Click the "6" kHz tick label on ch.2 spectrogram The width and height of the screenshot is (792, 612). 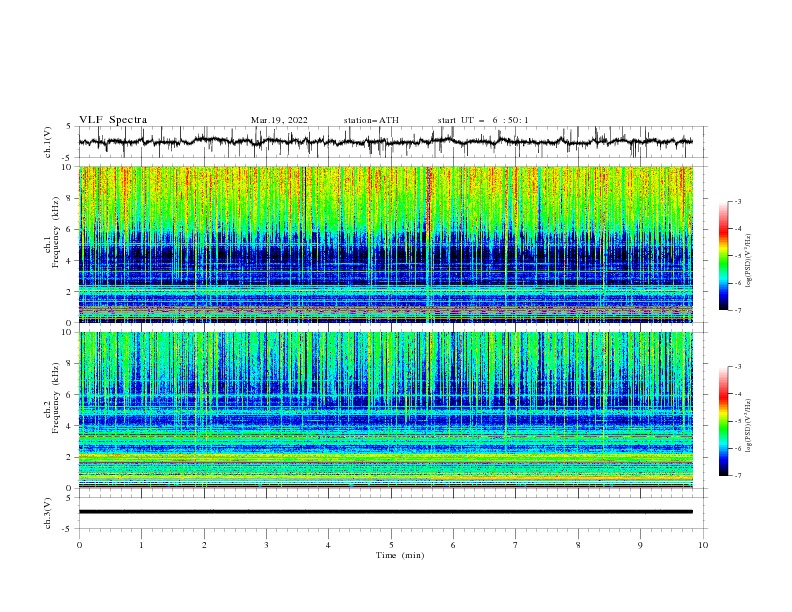coord(70,394)
